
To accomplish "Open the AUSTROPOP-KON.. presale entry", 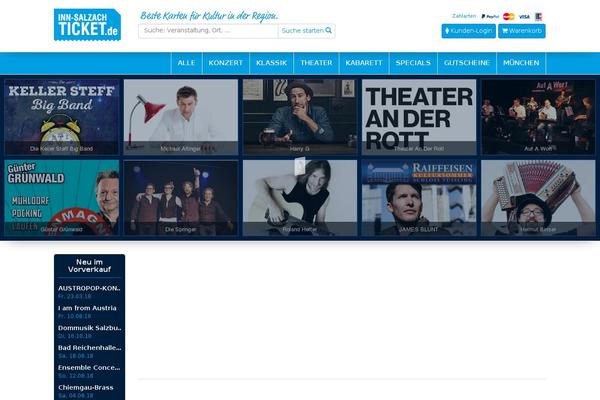I will (89, 288).
